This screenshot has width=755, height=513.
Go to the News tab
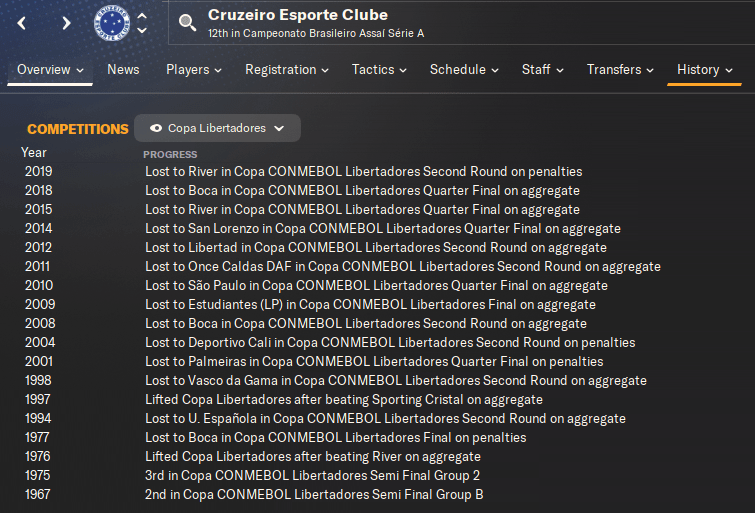pyautogui.click(x=123, y=70)
